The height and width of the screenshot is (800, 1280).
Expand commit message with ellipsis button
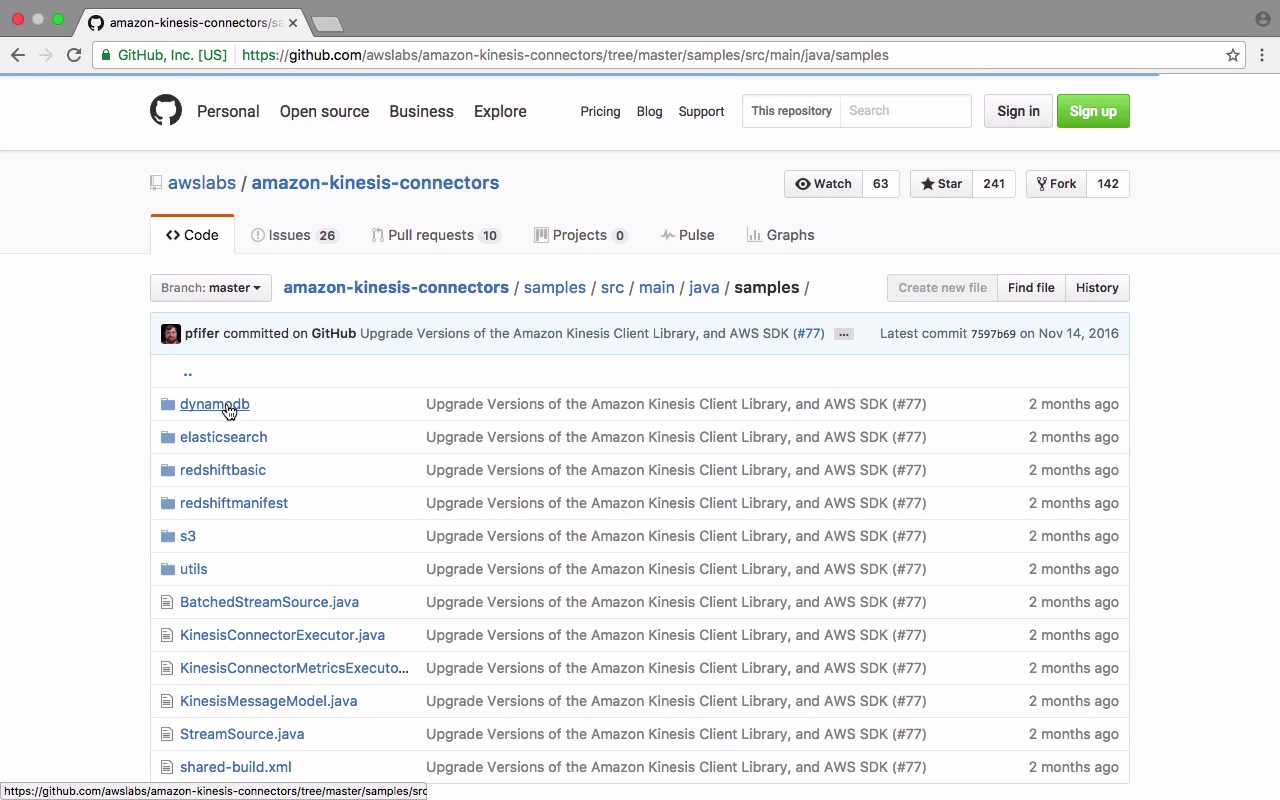(x=843, y=334)
